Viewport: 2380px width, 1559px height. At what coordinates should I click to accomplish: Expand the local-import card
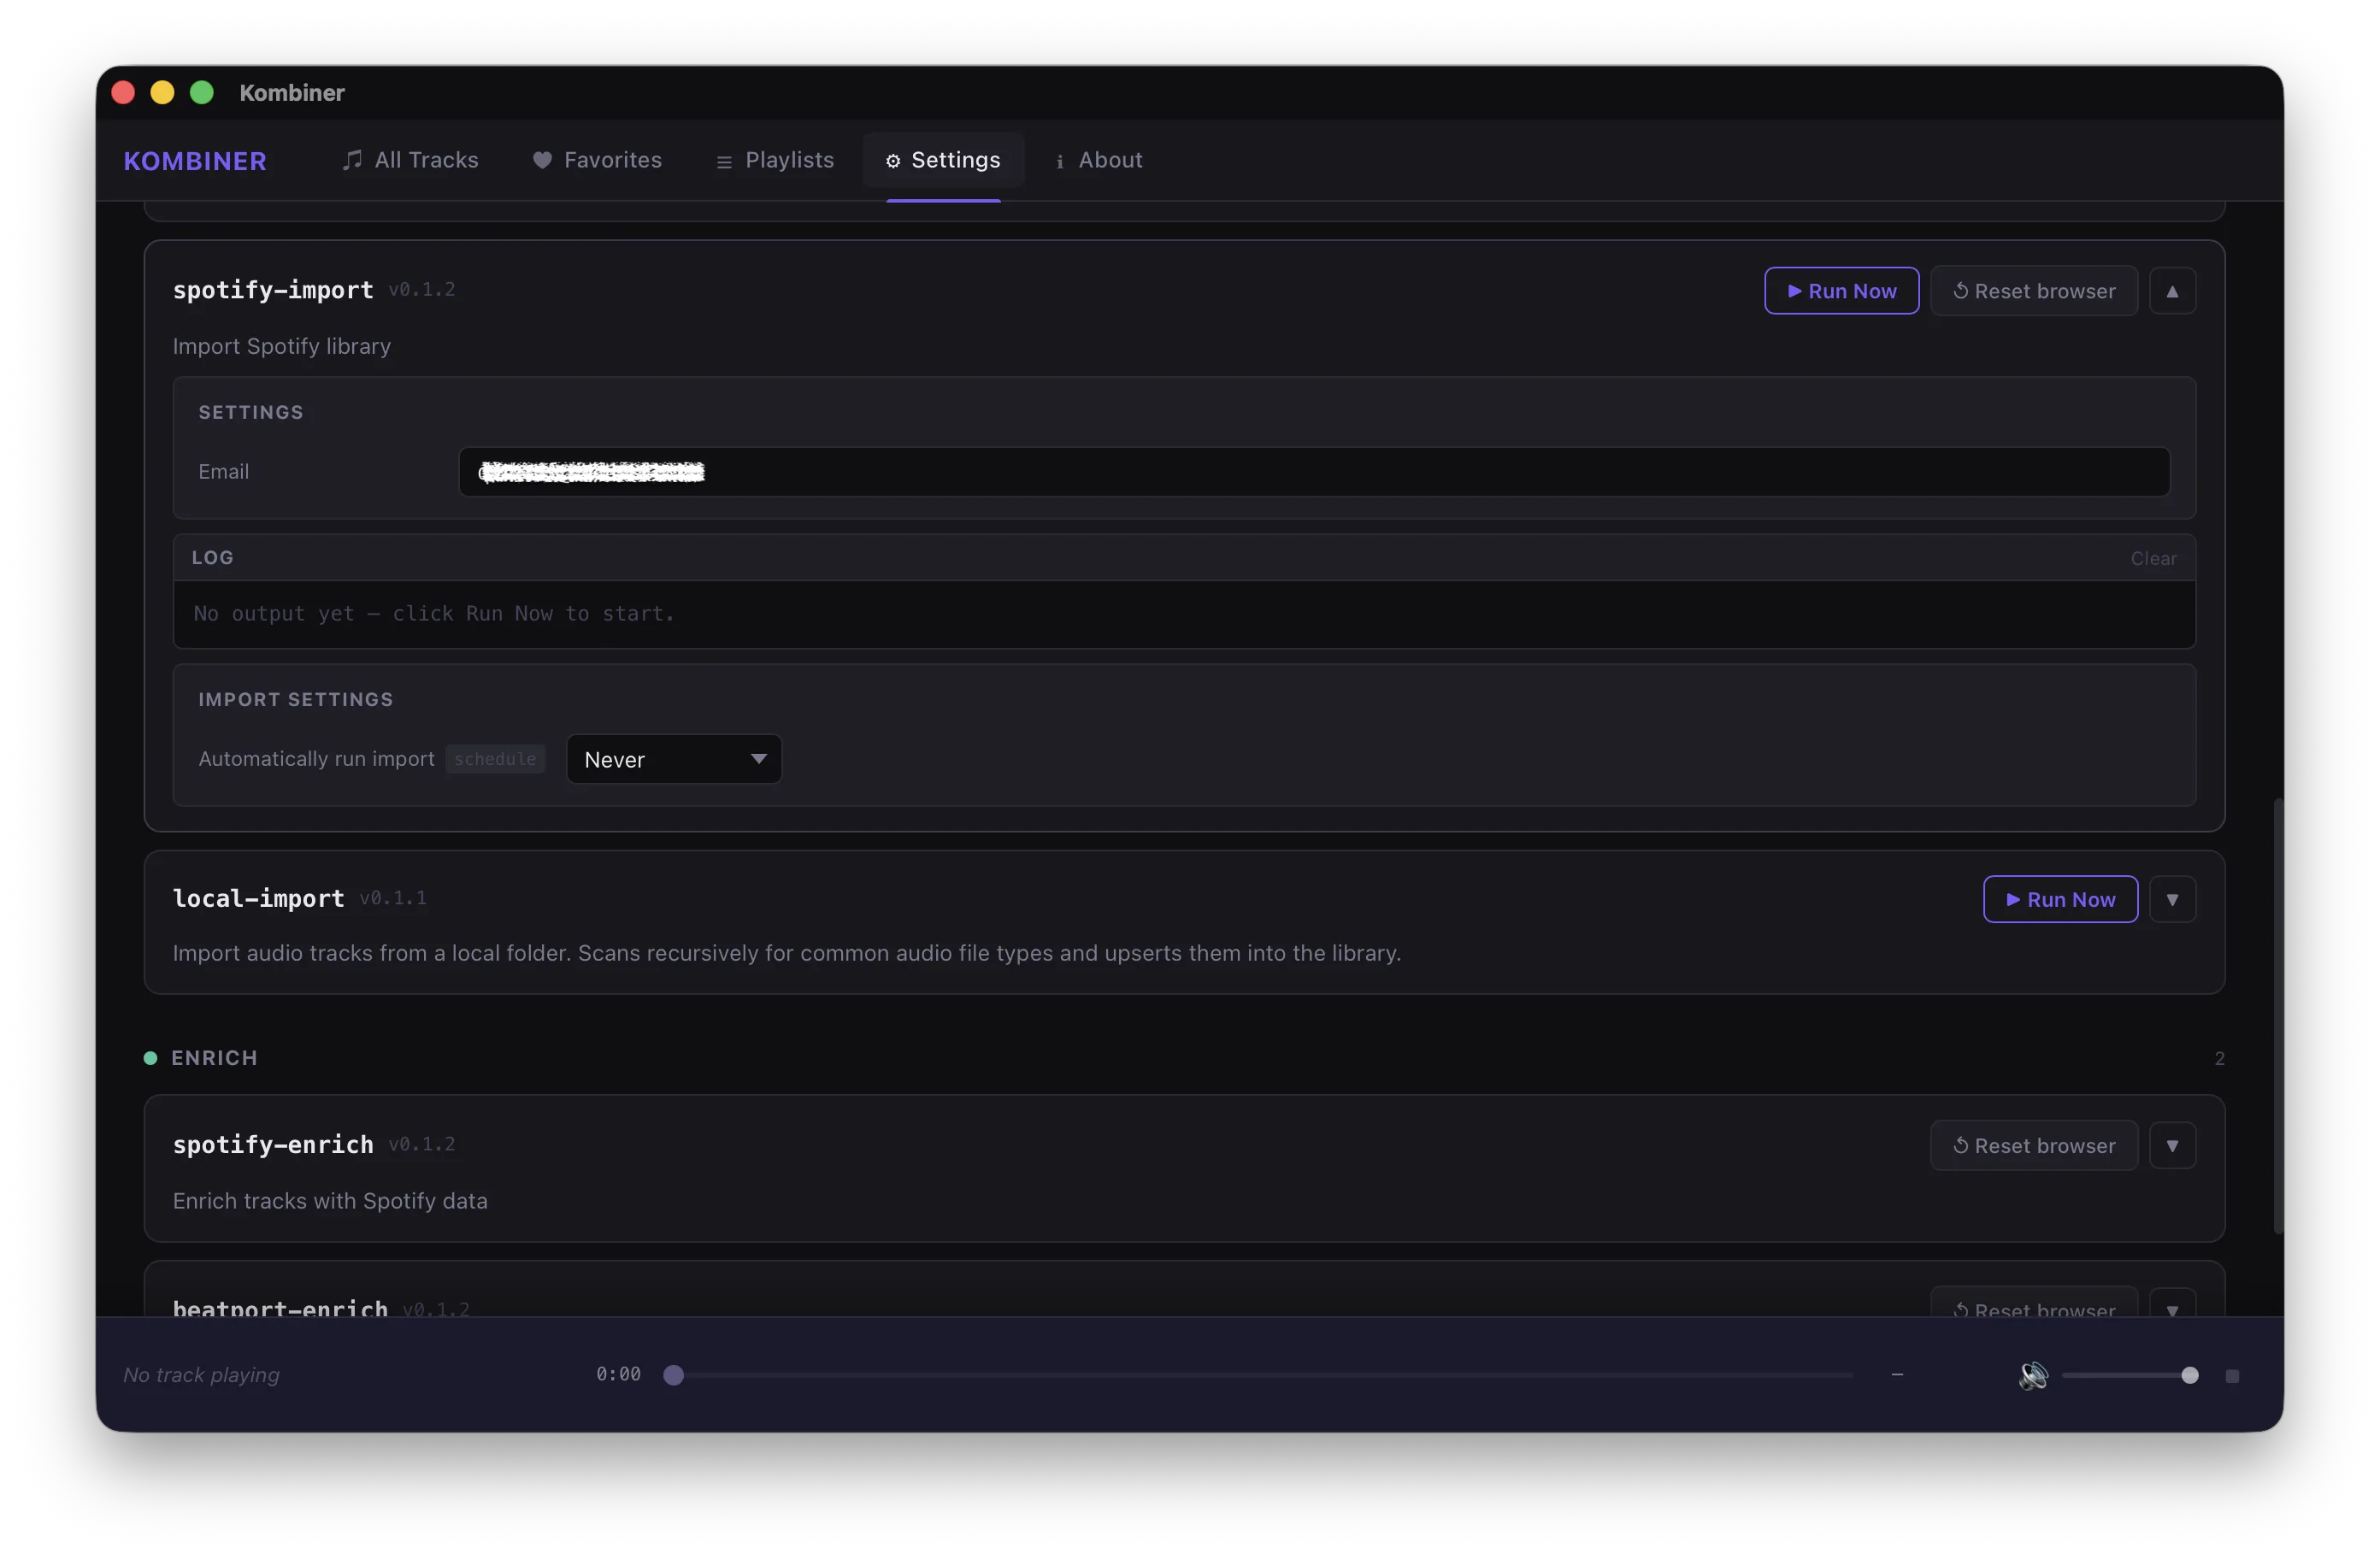[2172, 899]
